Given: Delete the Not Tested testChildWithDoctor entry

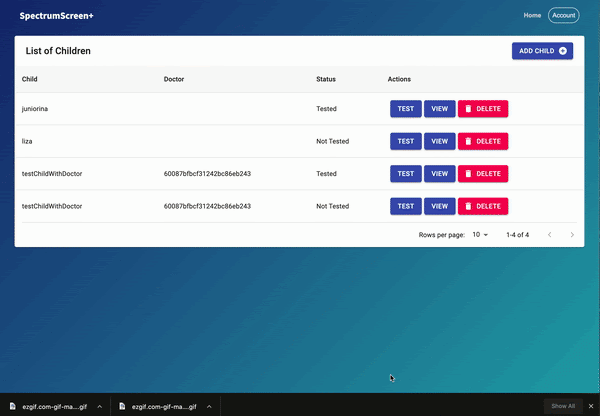Looking at the screenshot, I should (483, 206).
